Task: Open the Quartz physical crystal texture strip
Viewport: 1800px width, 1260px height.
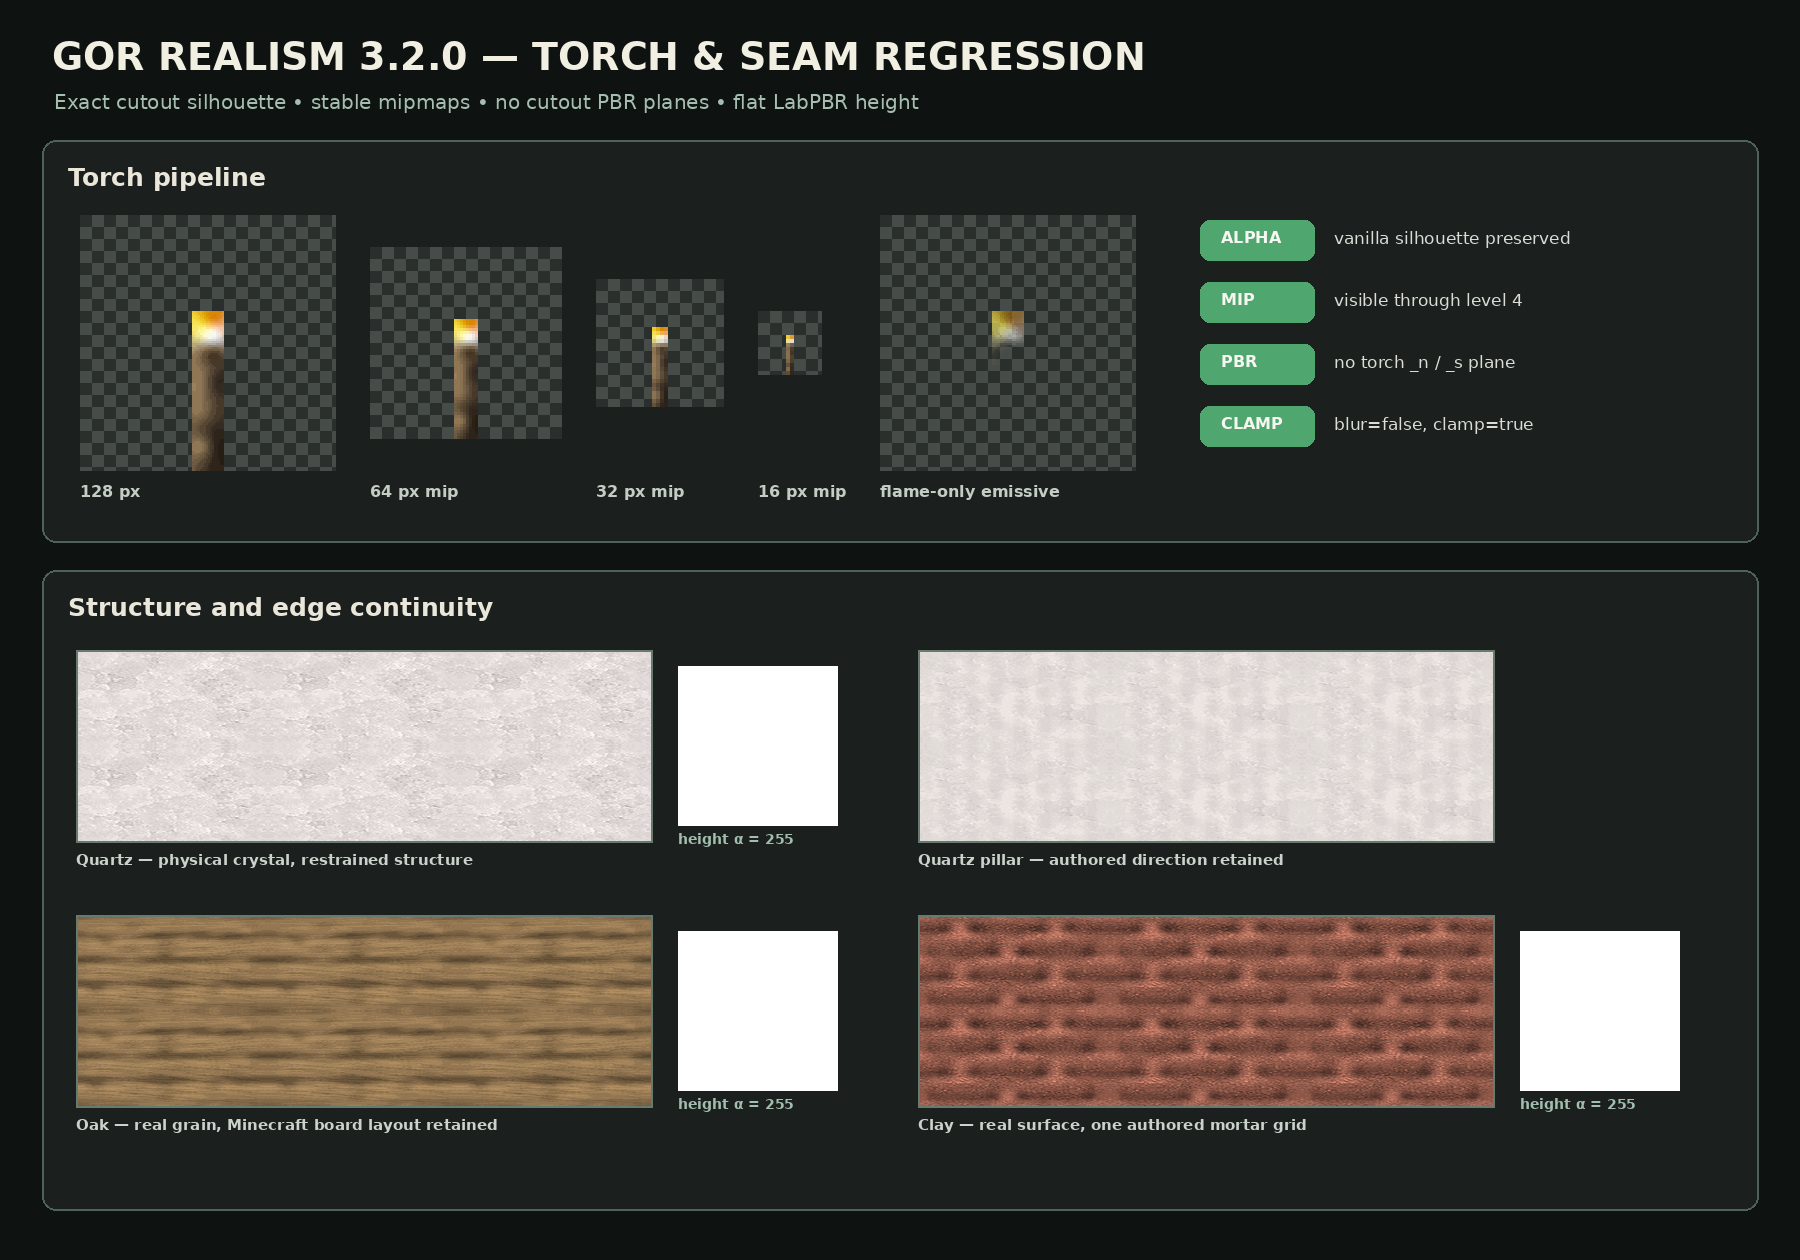Action: coord(364,746)
